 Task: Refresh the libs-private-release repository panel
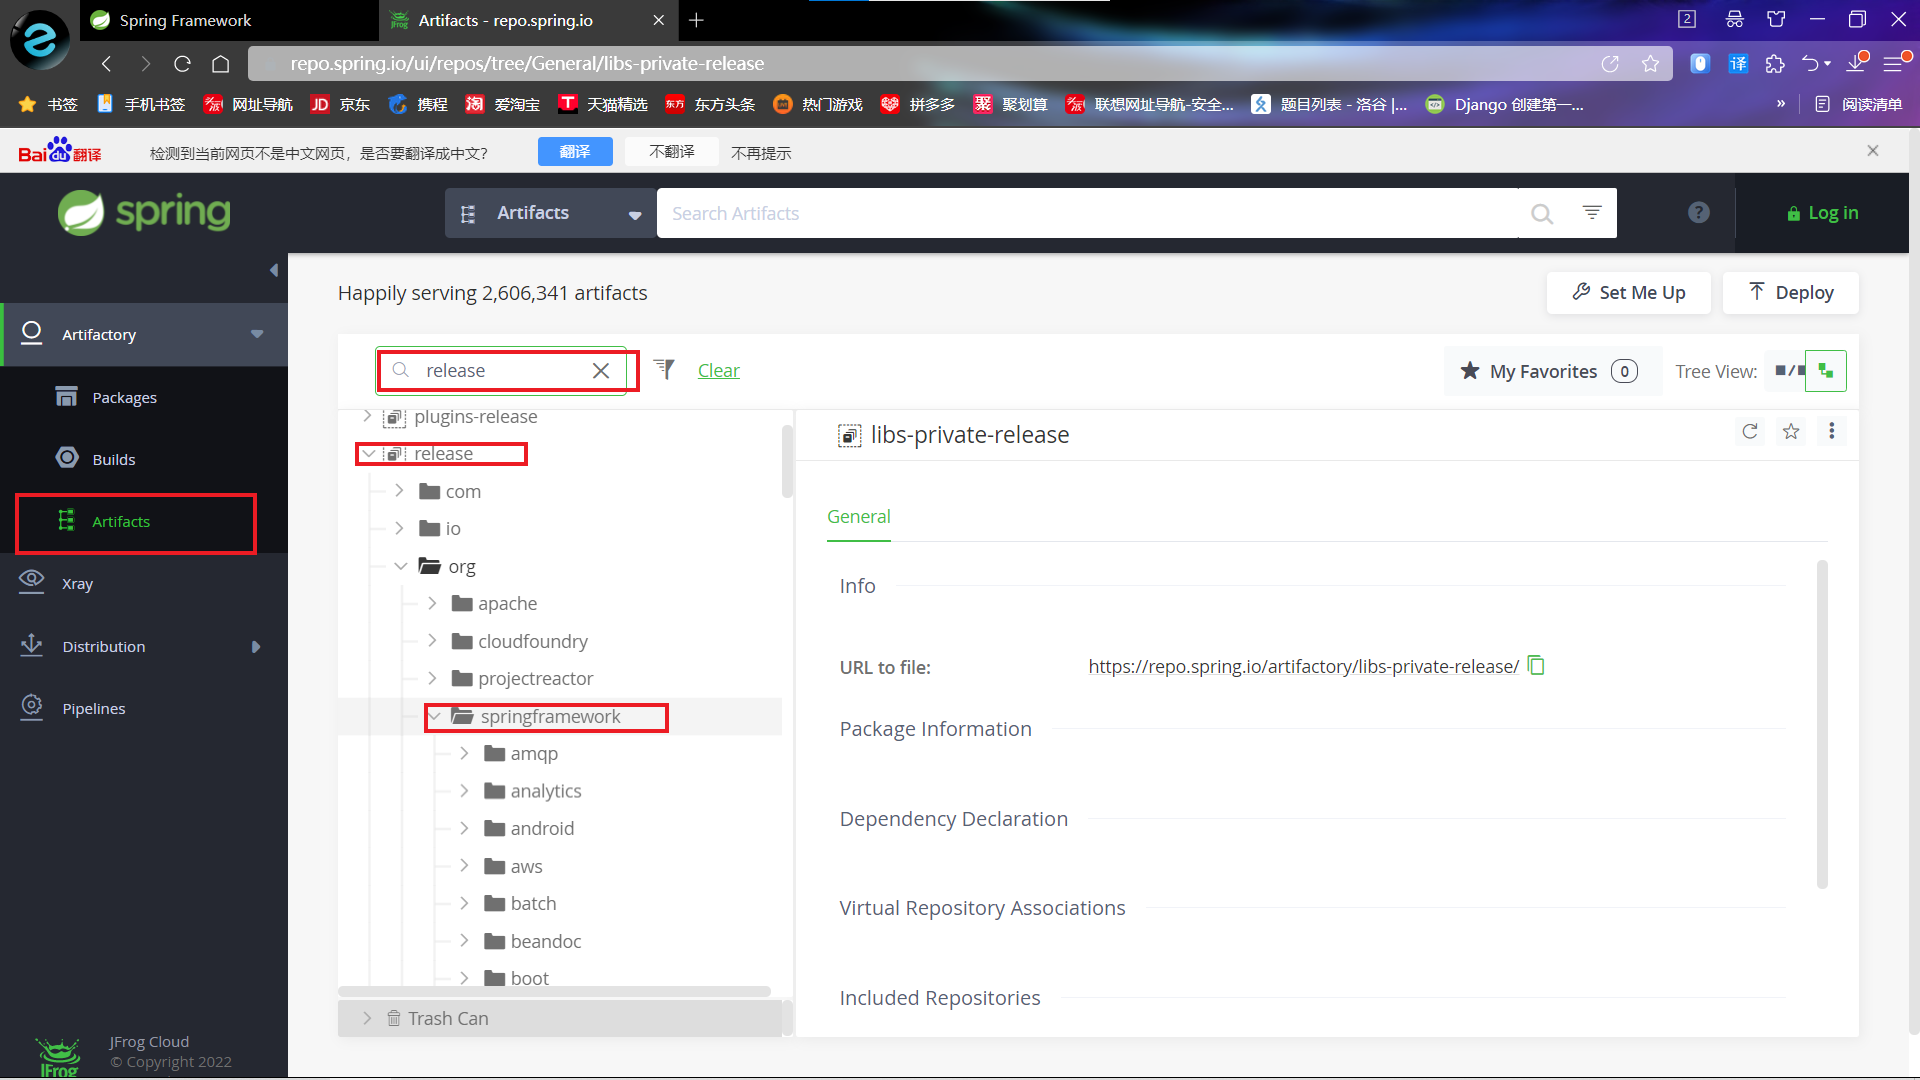1750,431
